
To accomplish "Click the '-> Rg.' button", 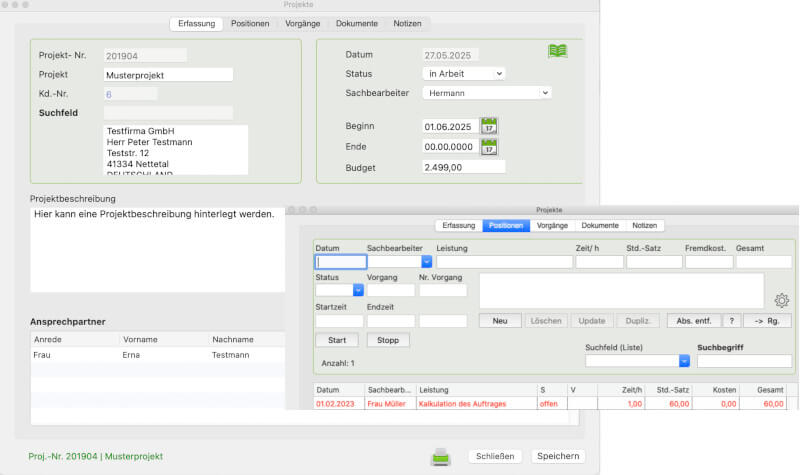I will coord(767,321).
